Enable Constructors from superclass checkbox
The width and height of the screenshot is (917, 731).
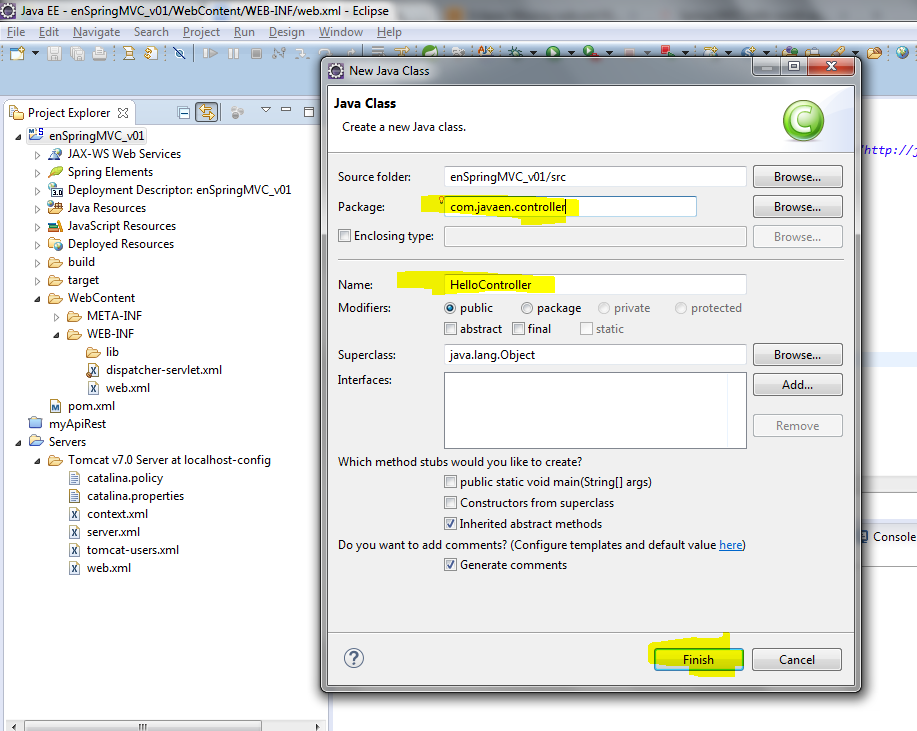tap(450, 503)
